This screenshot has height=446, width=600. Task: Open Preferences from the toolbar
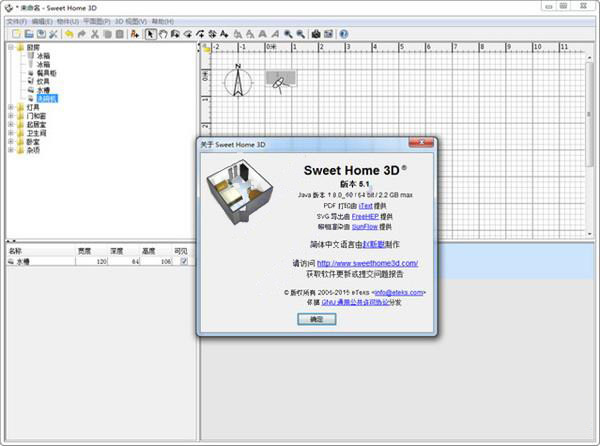[54, 34]
